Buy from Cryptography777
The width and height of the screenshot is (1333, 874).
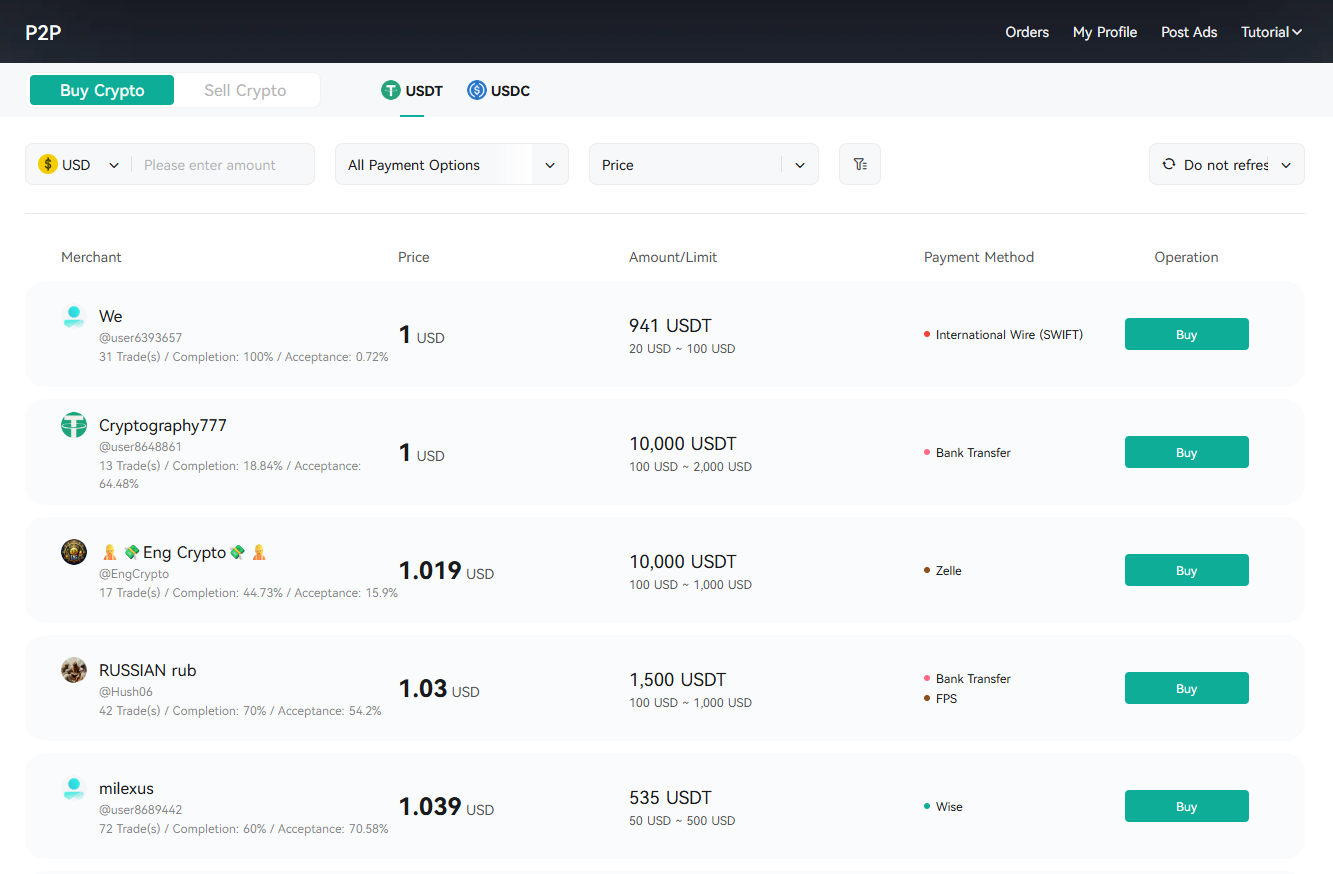pos(1187,452)
